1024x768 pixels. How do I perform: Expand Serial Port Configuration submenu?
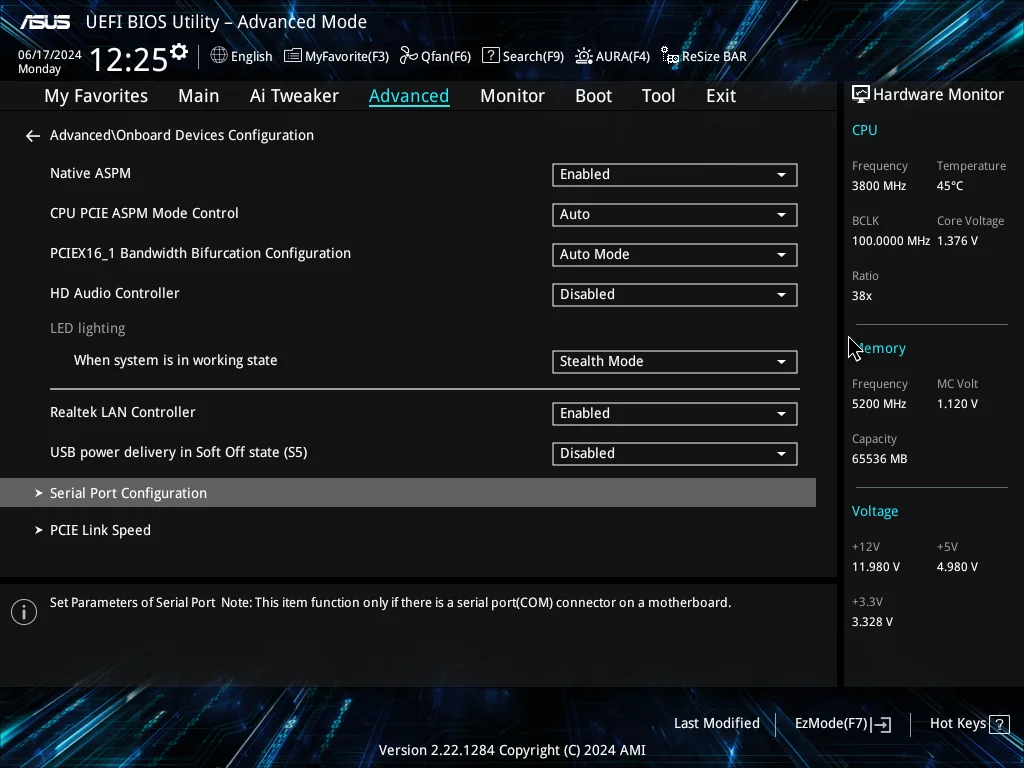click(408, 493)
